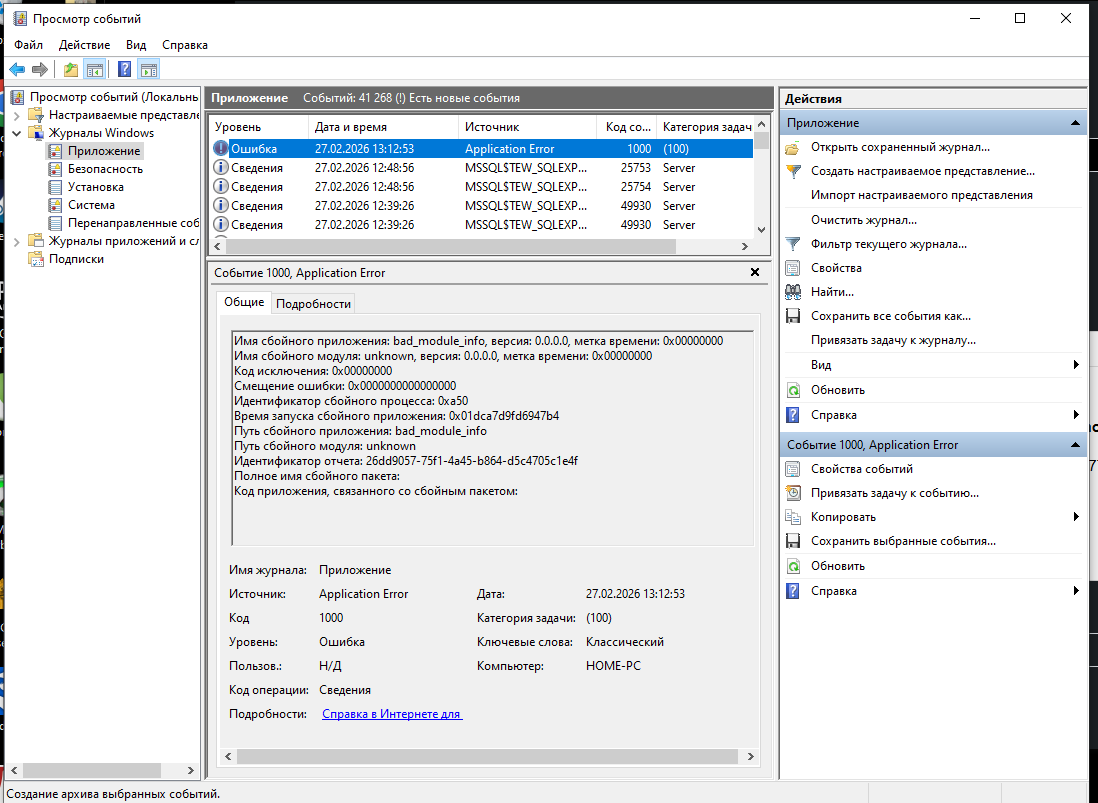Click 'Очистить журнал...' in the Actions pane

click(x=863, y=220)
